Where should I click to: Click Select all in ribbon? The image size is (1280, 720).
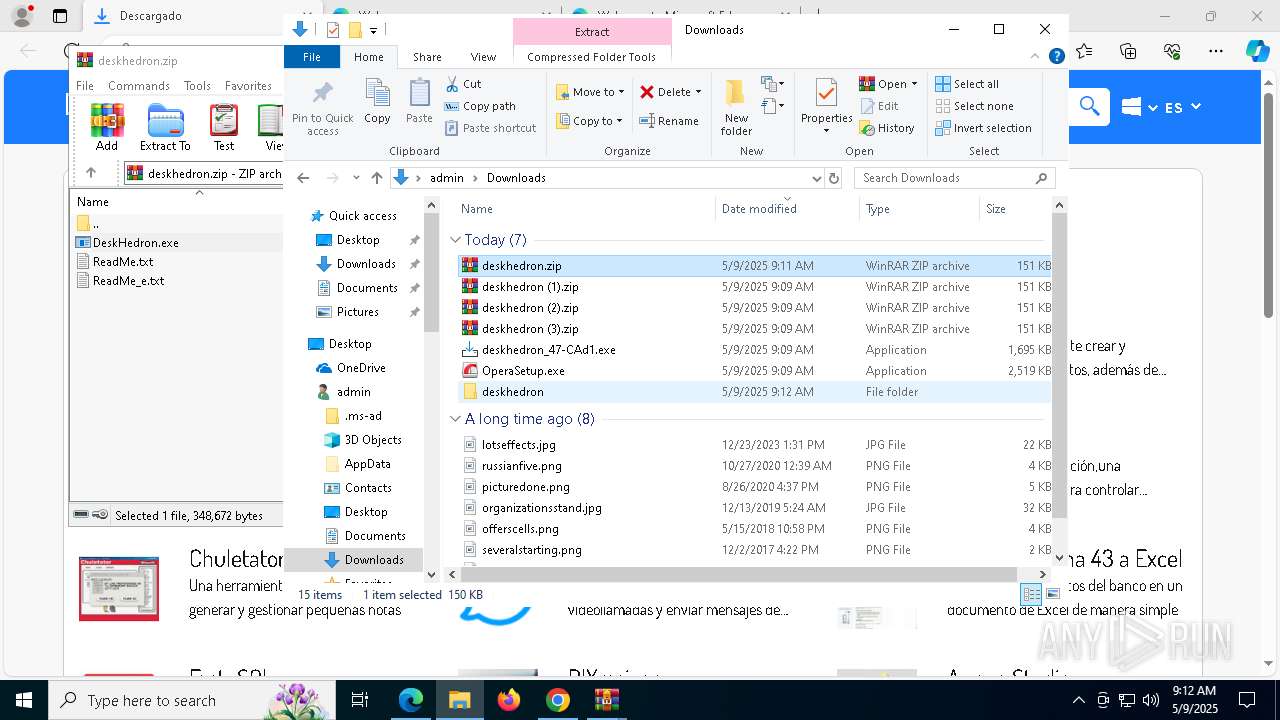(x=967, y=84)
